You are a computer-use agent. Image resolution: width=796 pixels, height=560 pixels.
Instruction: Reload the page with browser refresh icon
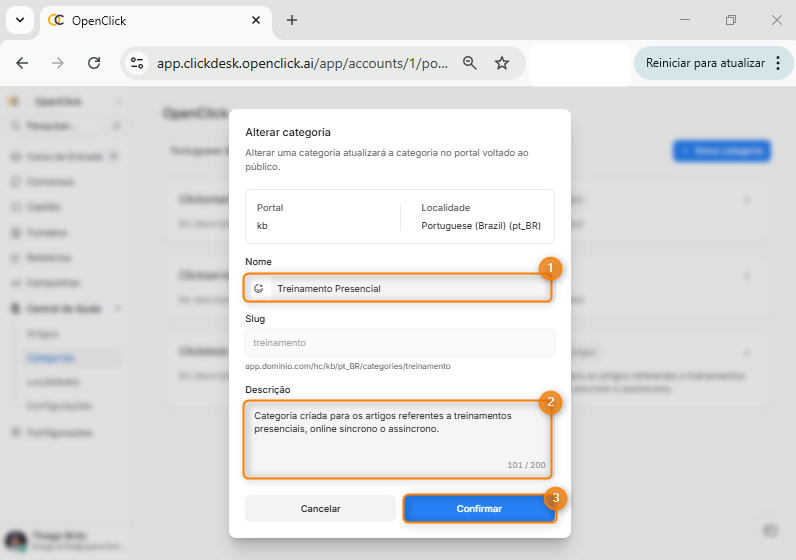[x=94, y=63]
